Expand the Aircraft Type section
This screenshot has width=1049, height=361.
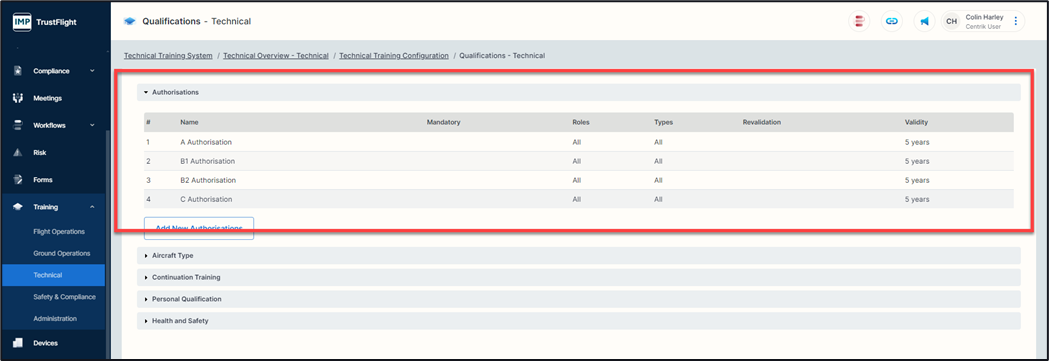click(x=579, y=255)
